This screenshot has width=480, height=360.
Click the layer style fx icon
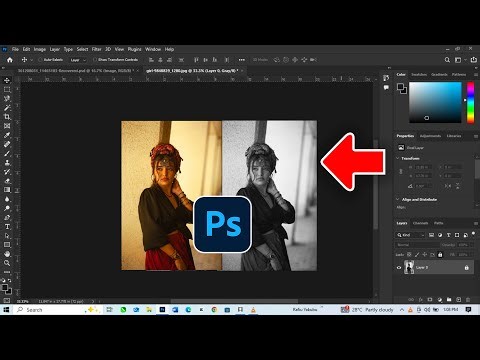[421, 300]
